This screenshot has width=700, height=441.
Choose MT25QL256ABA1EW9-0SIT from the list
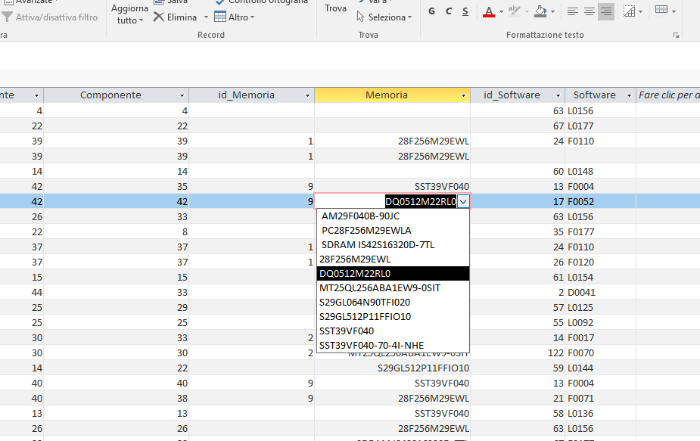pyautogui.click(x=393, y=288)
